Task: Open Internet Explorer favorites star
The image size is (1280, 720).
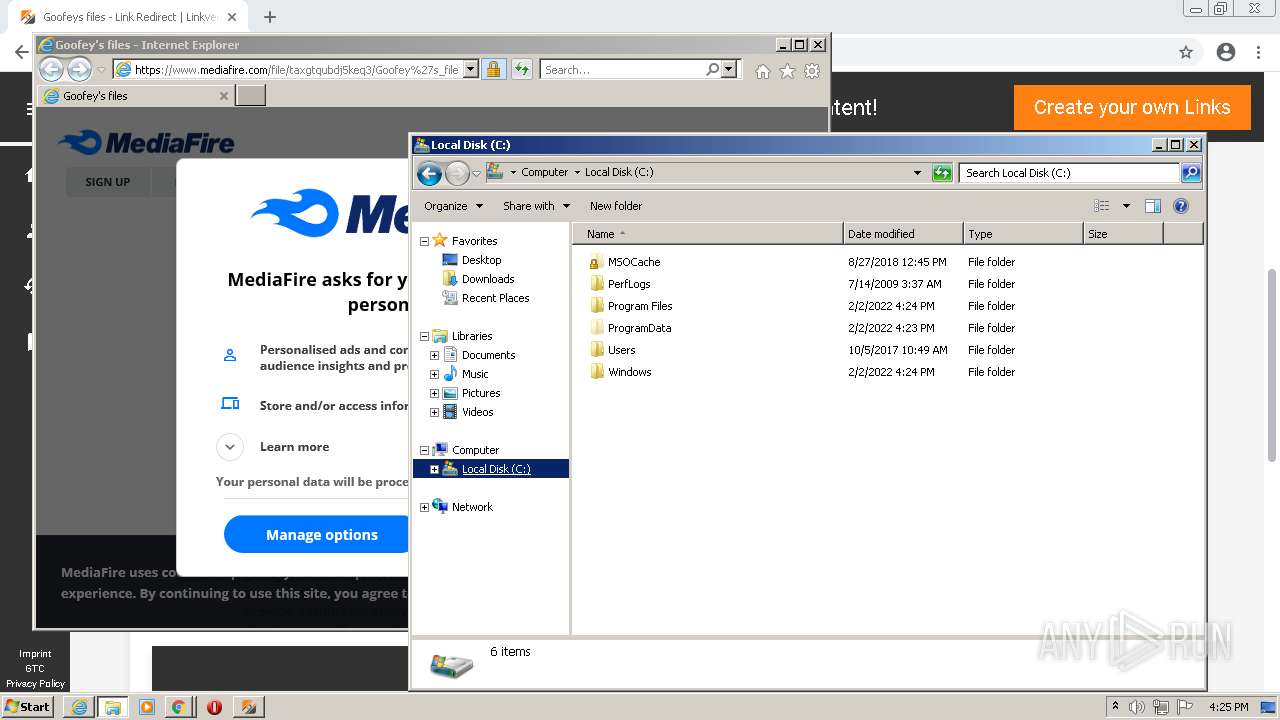Action: tap(787, 71)
